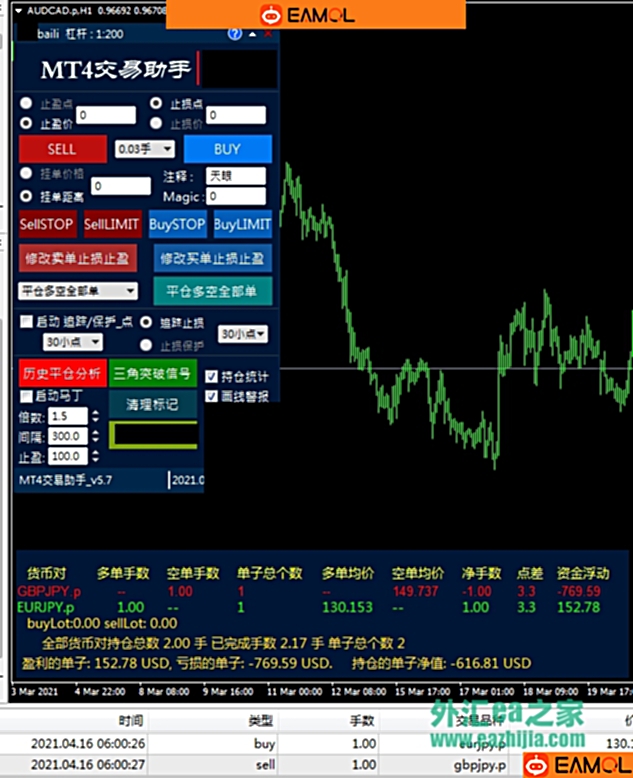Click the stop-loss value input field
Image resolution: width=633 pixels, height=778 pixels.
[x=236, y=115]
